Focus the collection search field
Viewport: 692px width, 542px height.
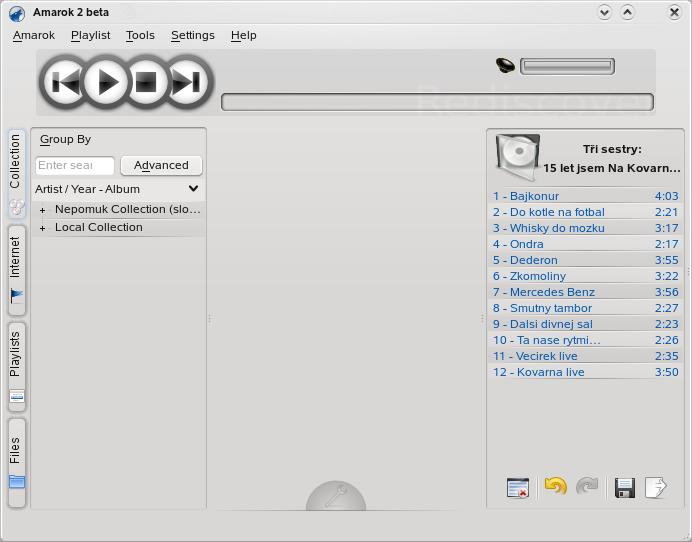[x=75, y=166]
